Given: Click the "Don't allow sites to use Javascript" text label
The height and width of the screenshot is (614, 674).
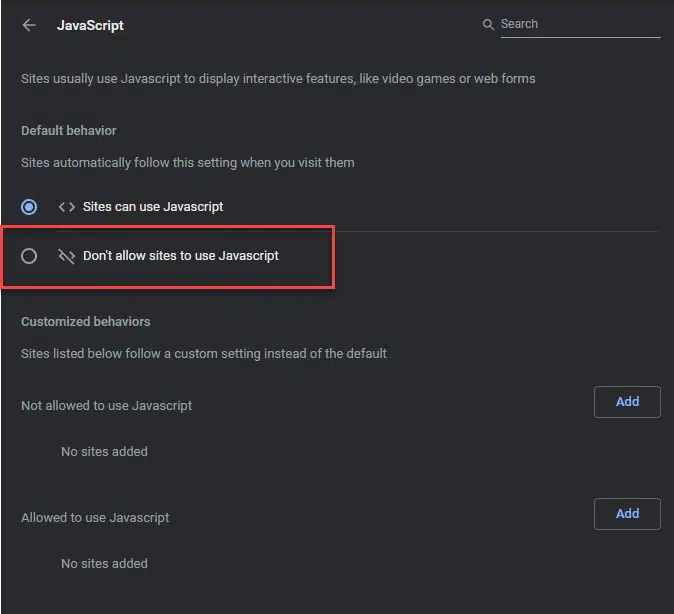Looking at the screenshot, I should click(x=181, y=256).
